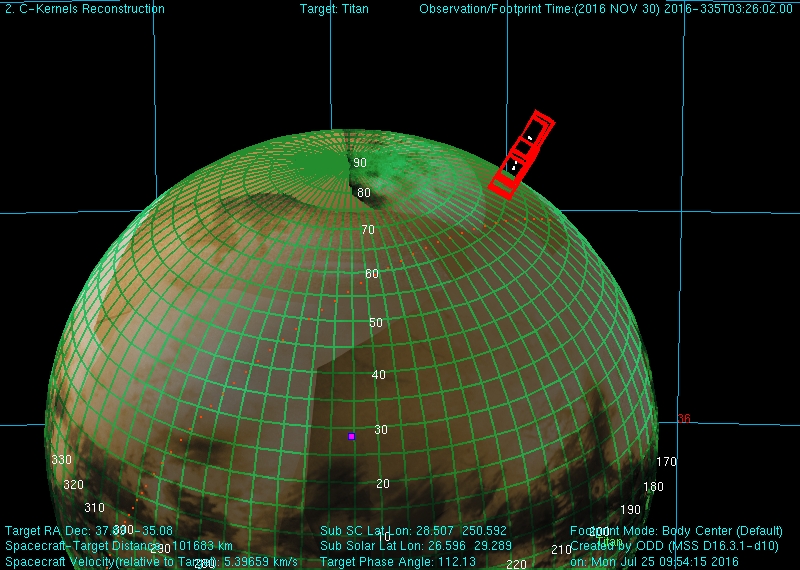
Task: Click the 'Target Phase Angle: 112.13' readout
Action: 398,562
